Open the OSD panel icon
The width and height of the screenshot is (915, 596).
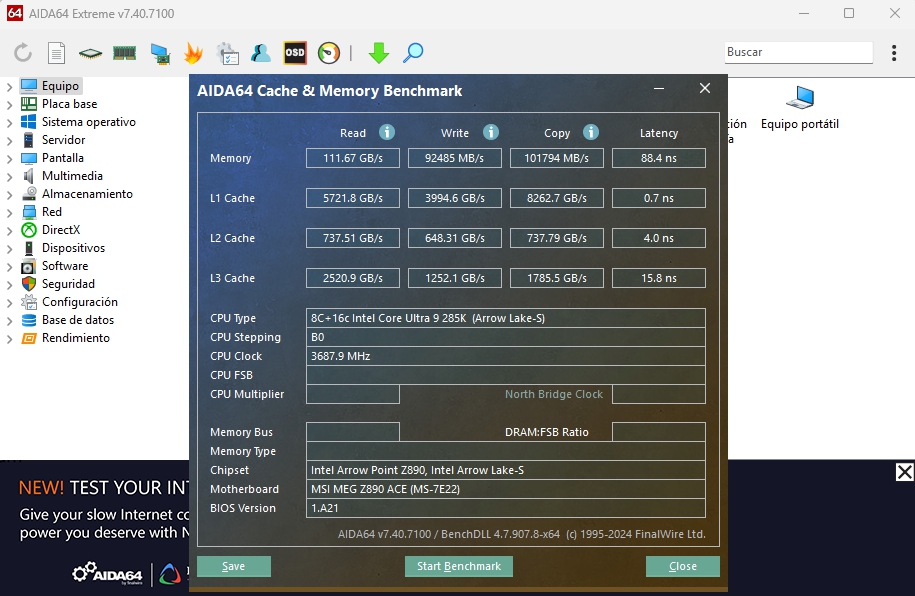tap(295, 53)
